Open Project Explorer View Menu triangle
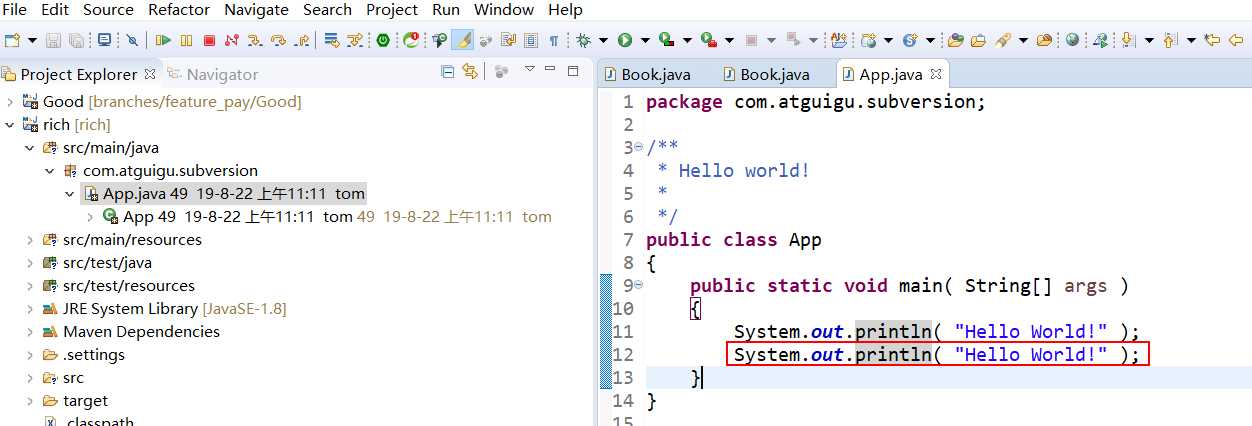This screenshot has height=426, width=1252. point(529,70)
